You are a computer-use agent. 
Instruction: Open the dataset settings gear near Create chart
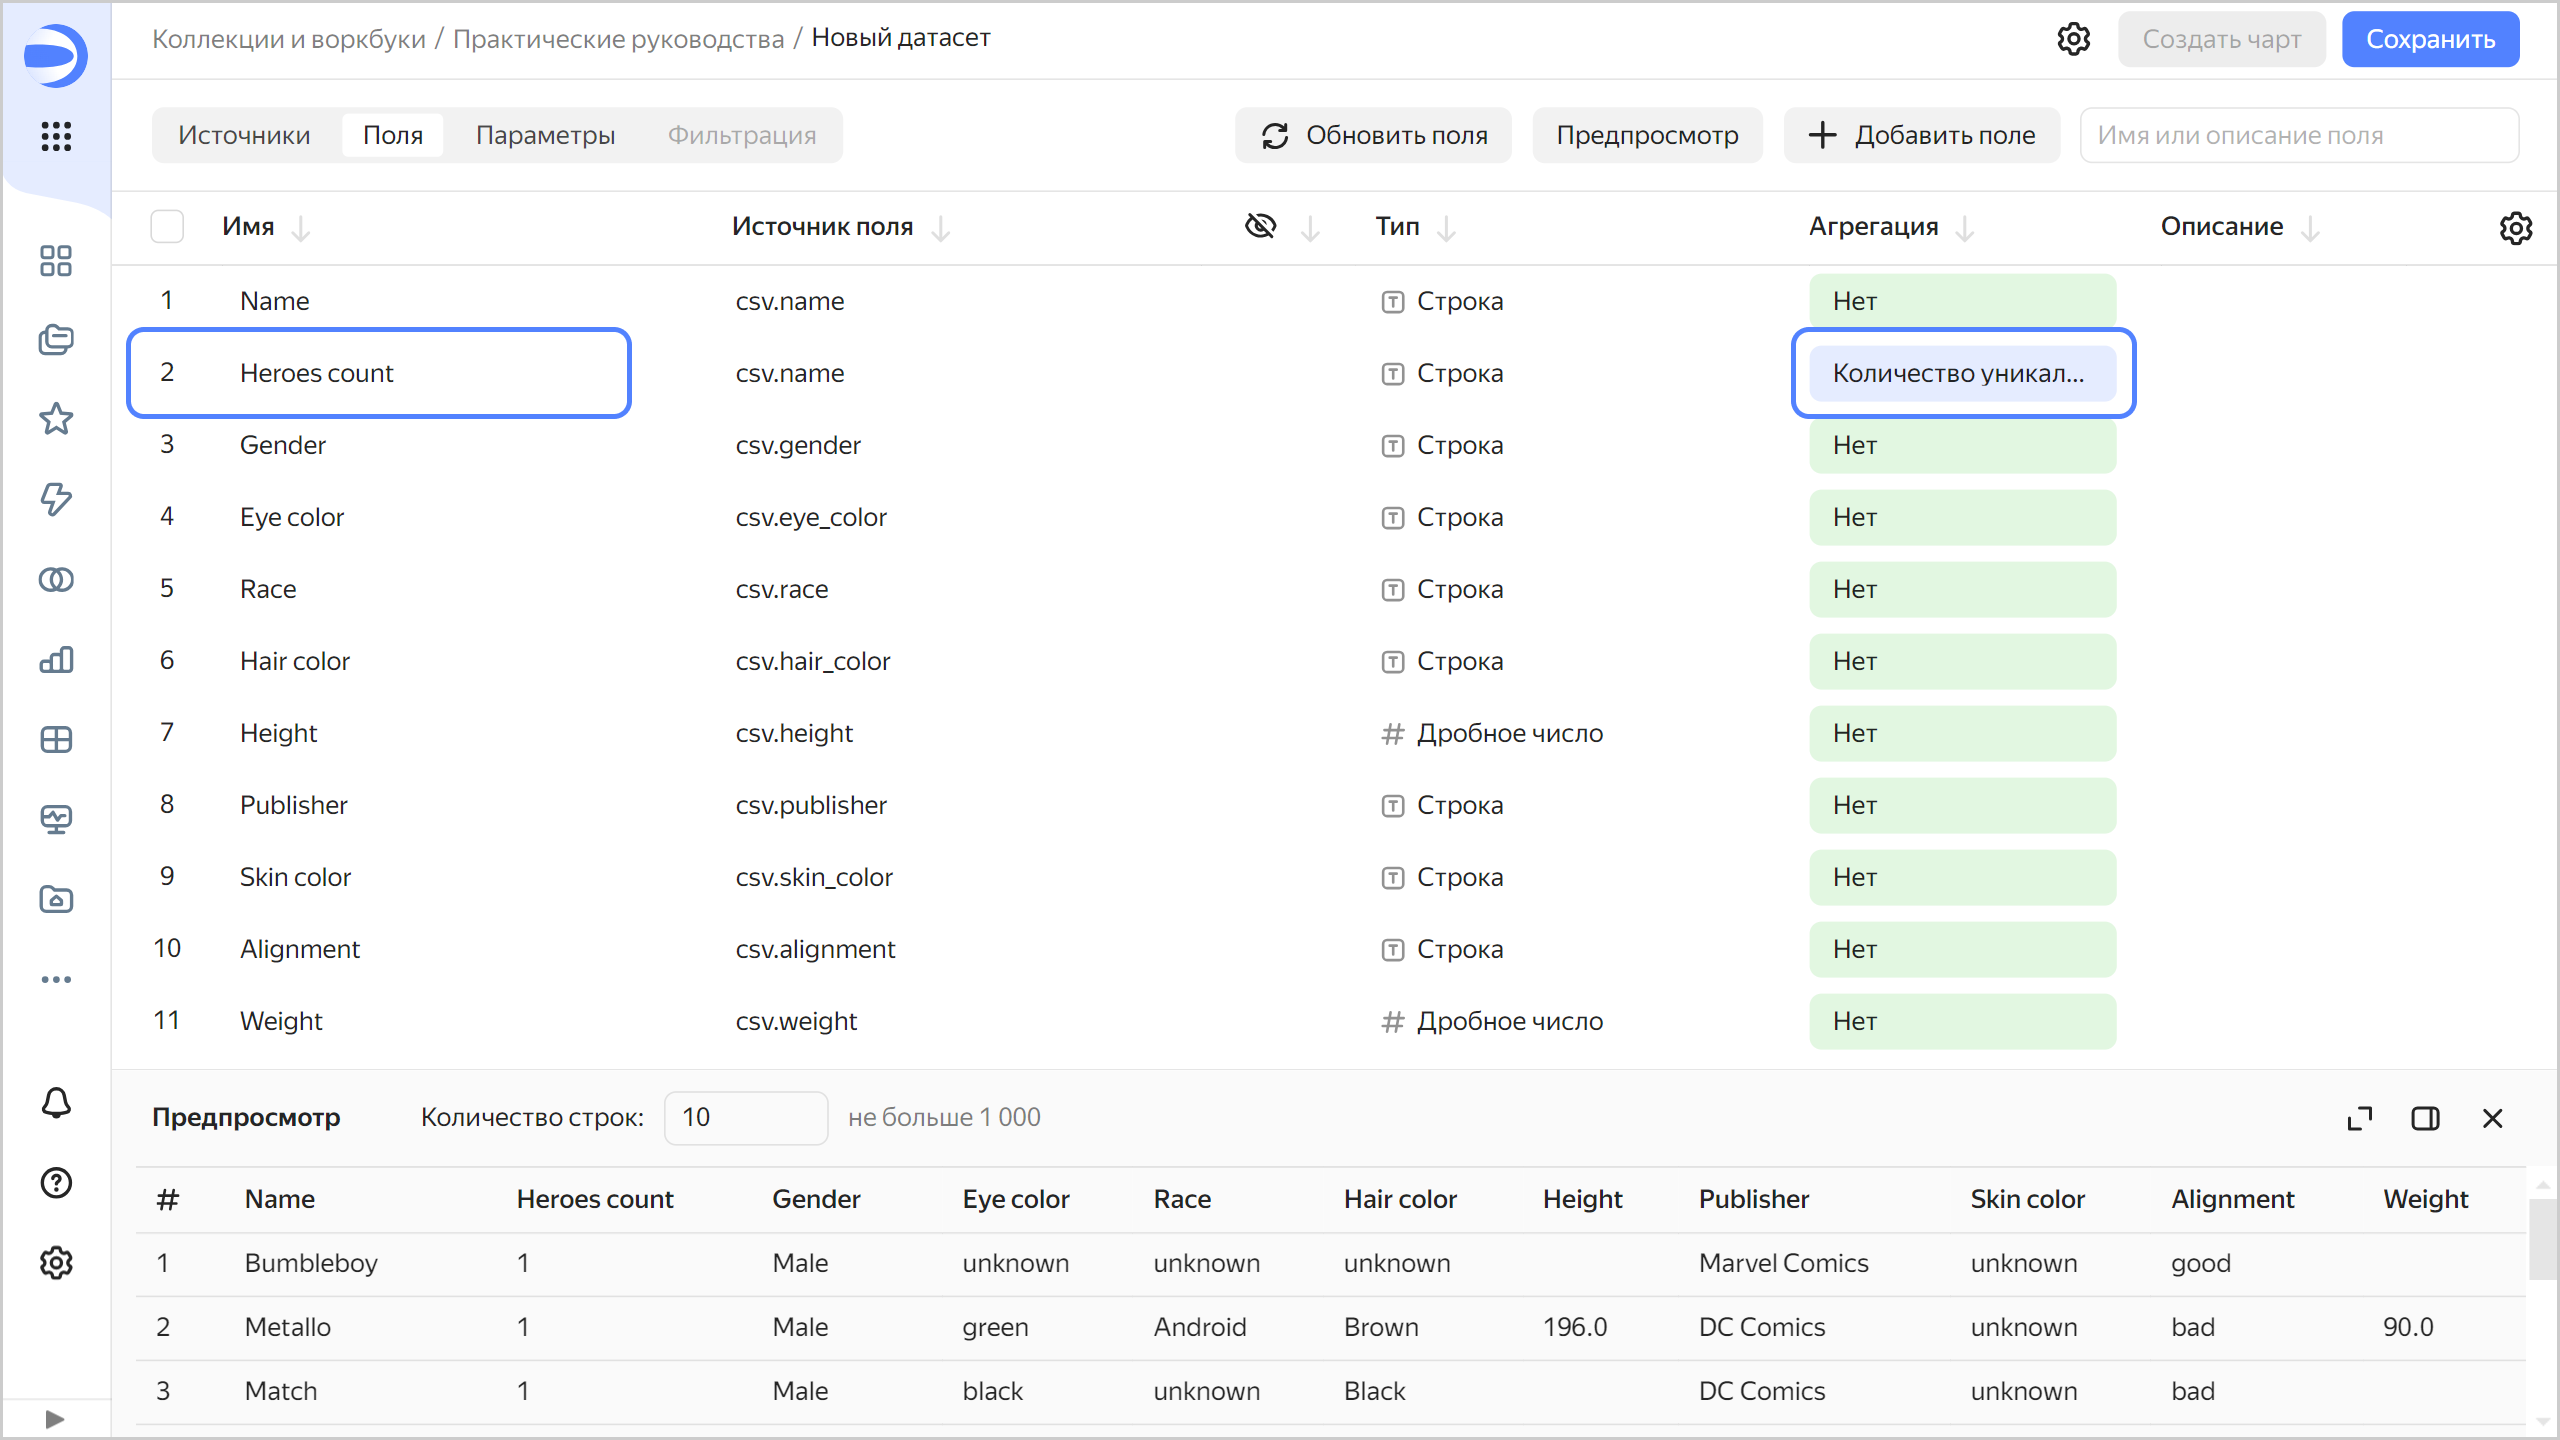coord(2074,39)
